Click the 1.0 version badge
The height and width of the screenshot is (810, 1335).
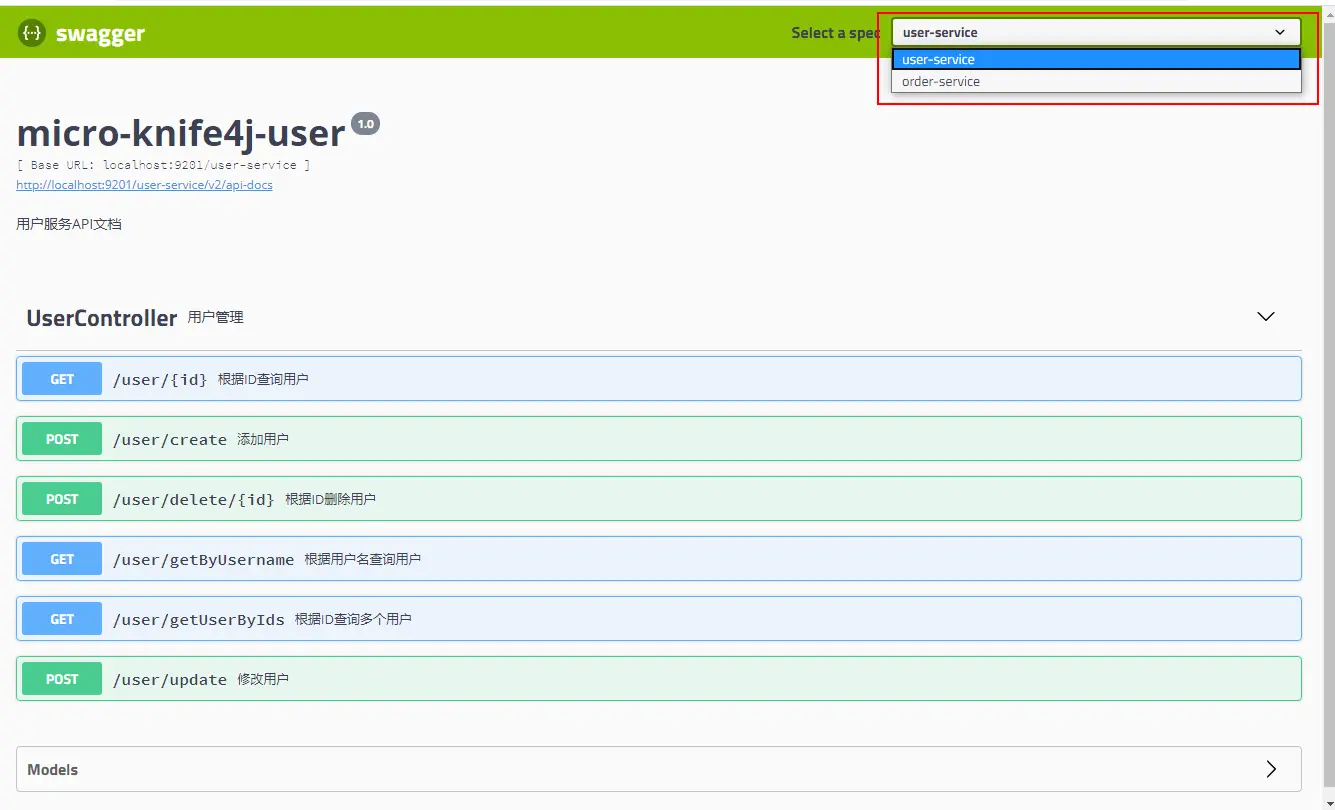[365, 124]
